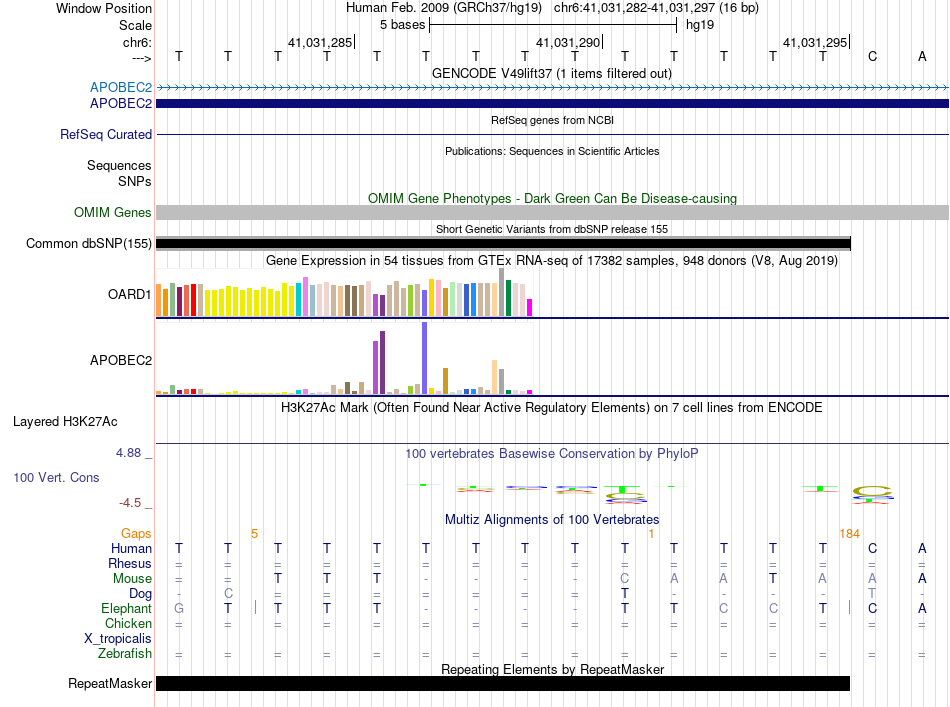Click the C base in the Dog row

(x=228, y=594)
